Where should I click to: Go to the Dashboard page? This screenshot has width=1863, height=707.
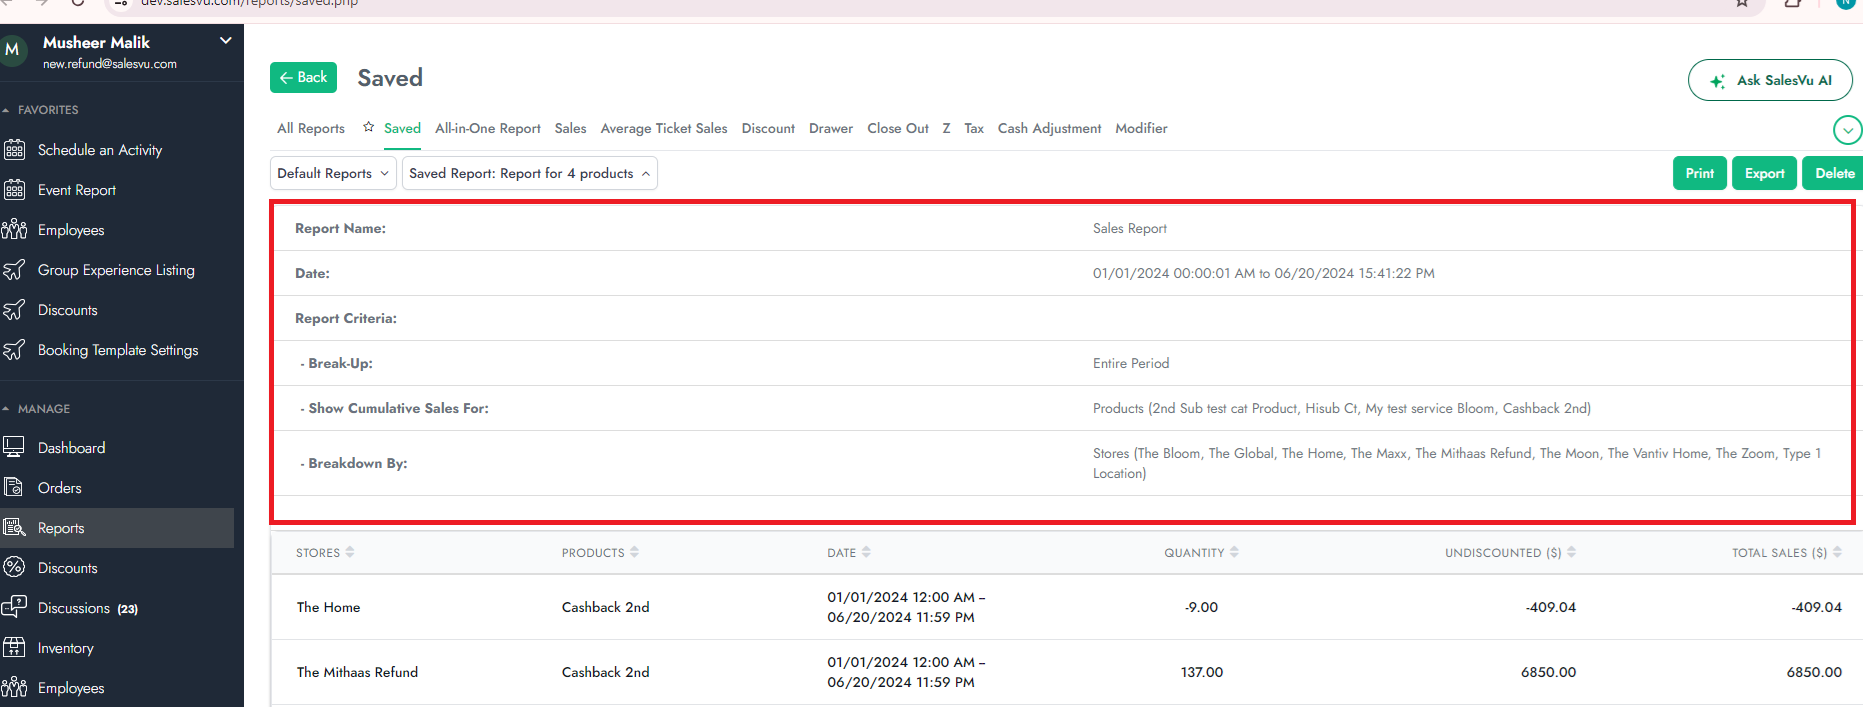tap(71, 448)
